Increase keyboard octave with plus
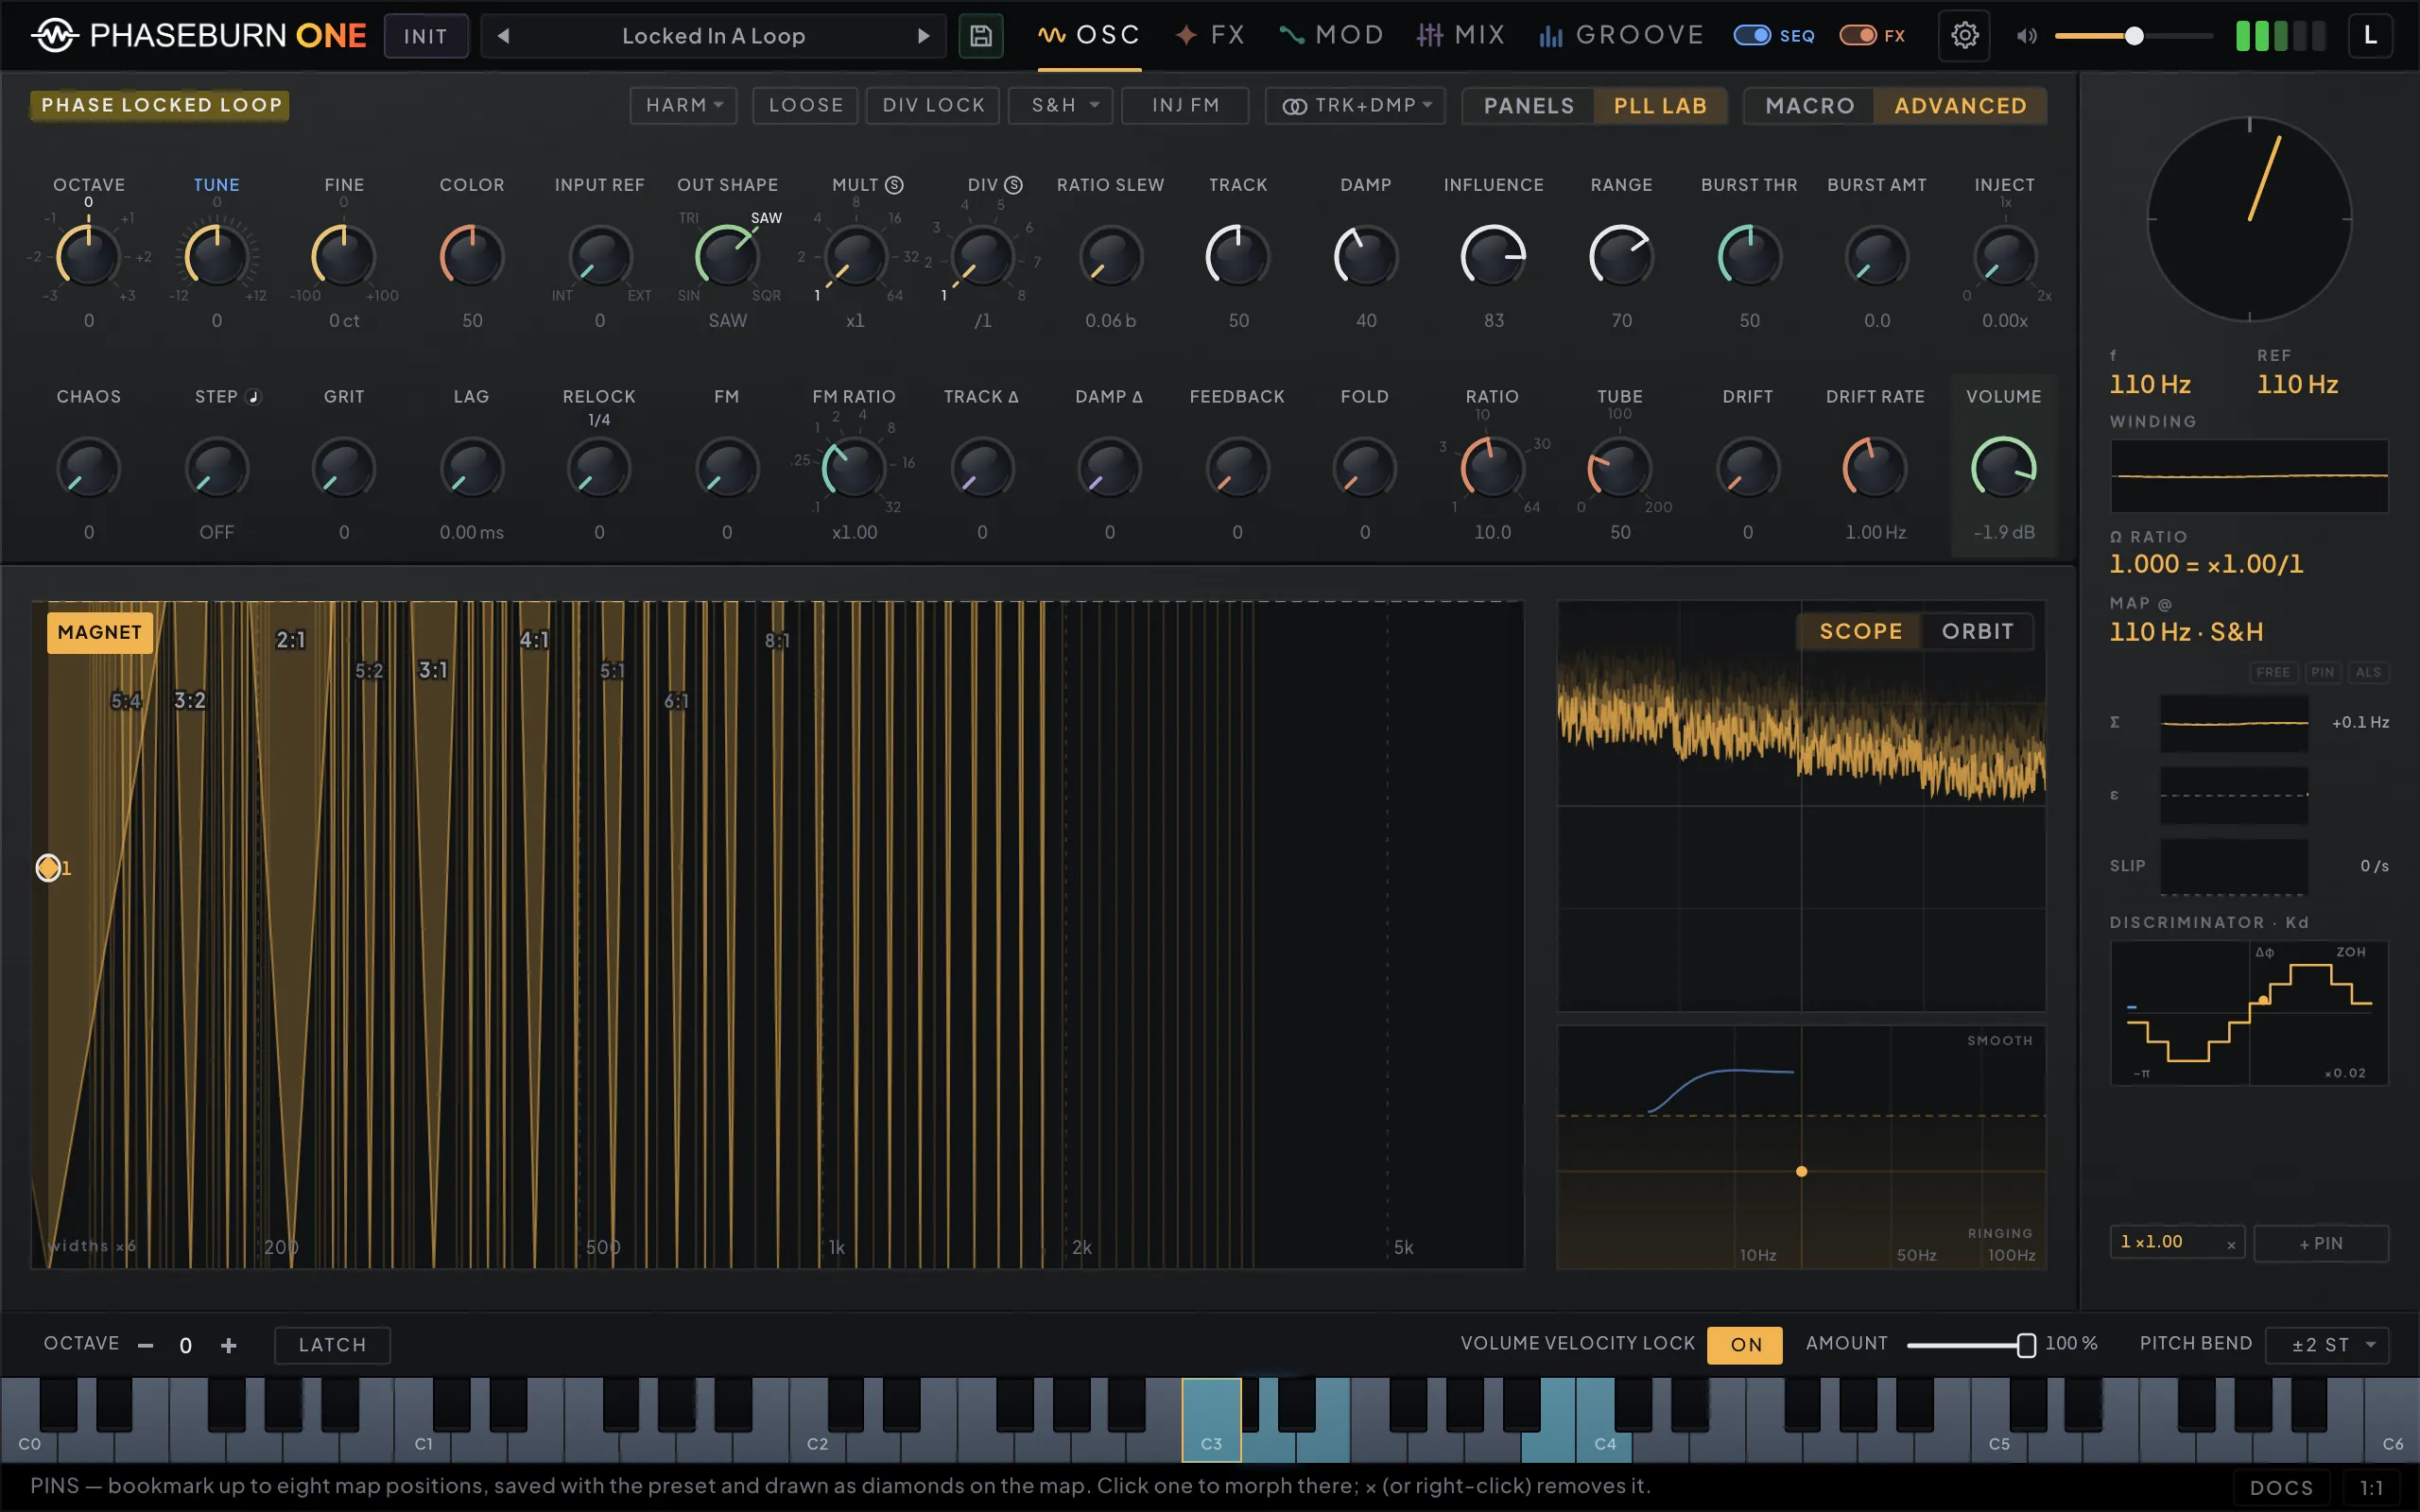The height and width of the screenshot is (1512, 2420). pos(229,1345)
